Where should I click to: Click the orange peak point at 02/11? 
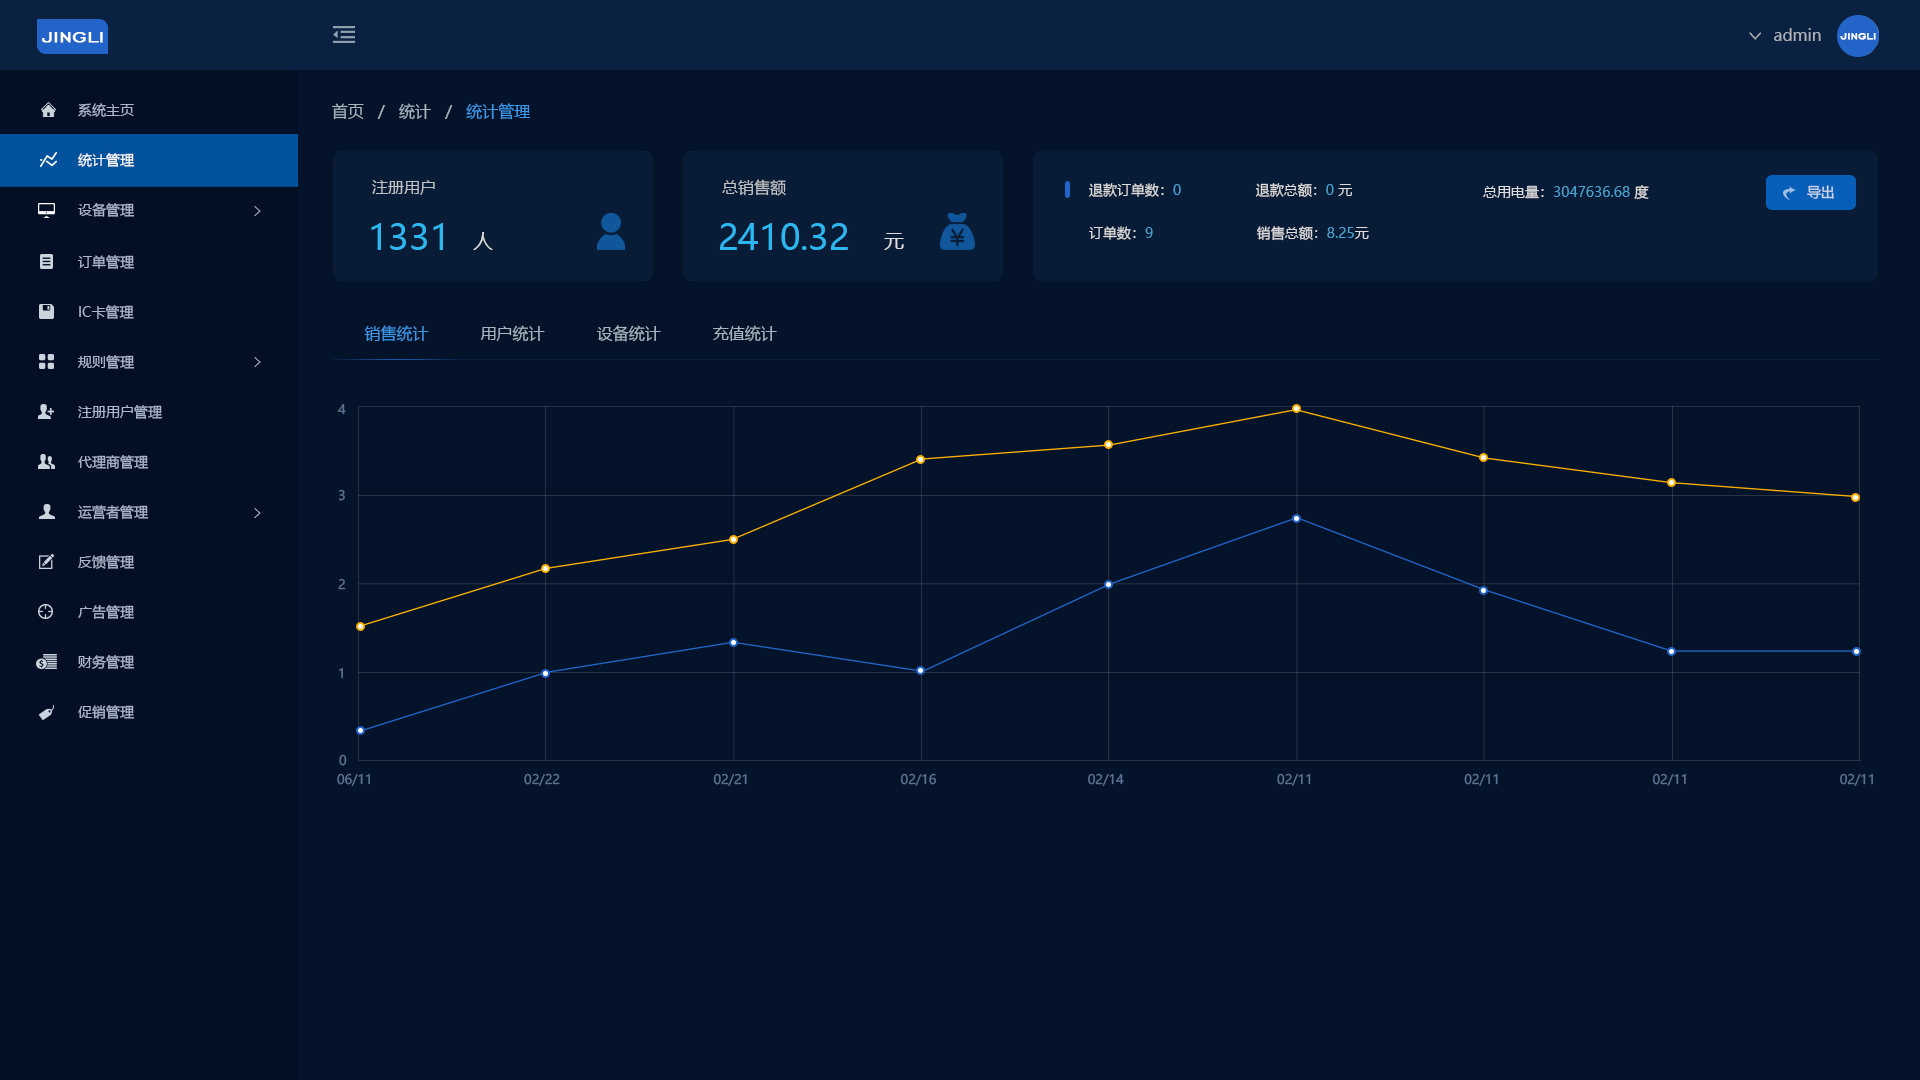tap(1296, 409)
